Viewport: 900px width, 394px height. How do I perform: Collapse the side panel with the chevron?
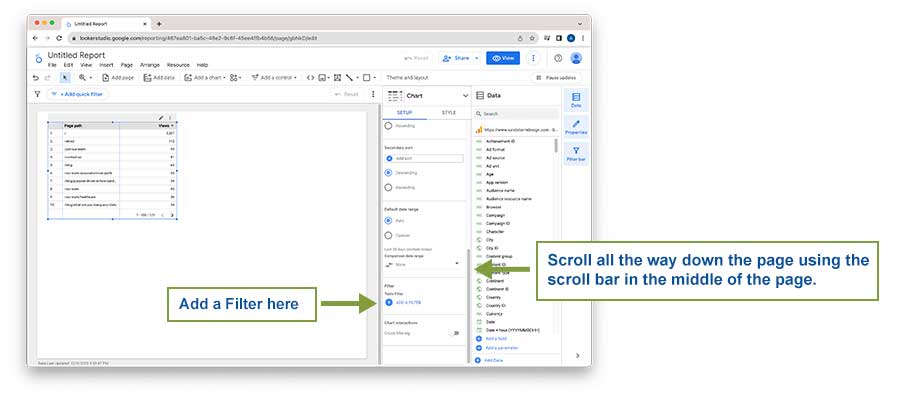577,356
